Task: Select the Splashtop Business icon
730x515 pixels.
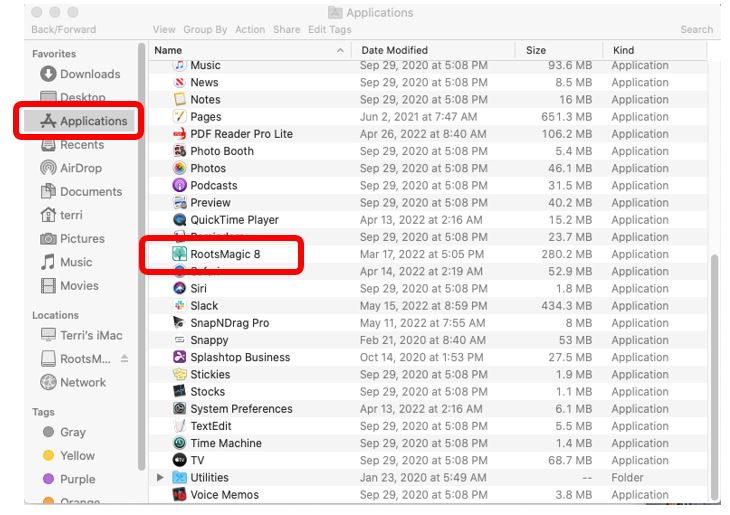Action: pos(180,357)
